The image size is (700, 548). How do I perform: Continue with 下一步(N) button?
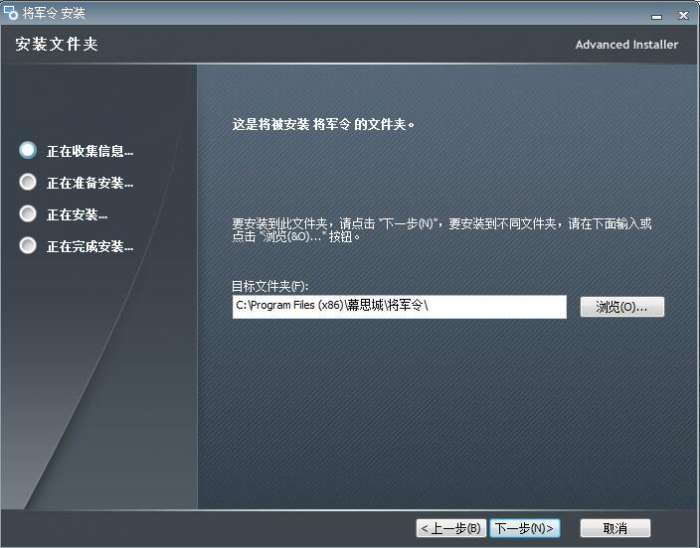[x=525, y=528]
